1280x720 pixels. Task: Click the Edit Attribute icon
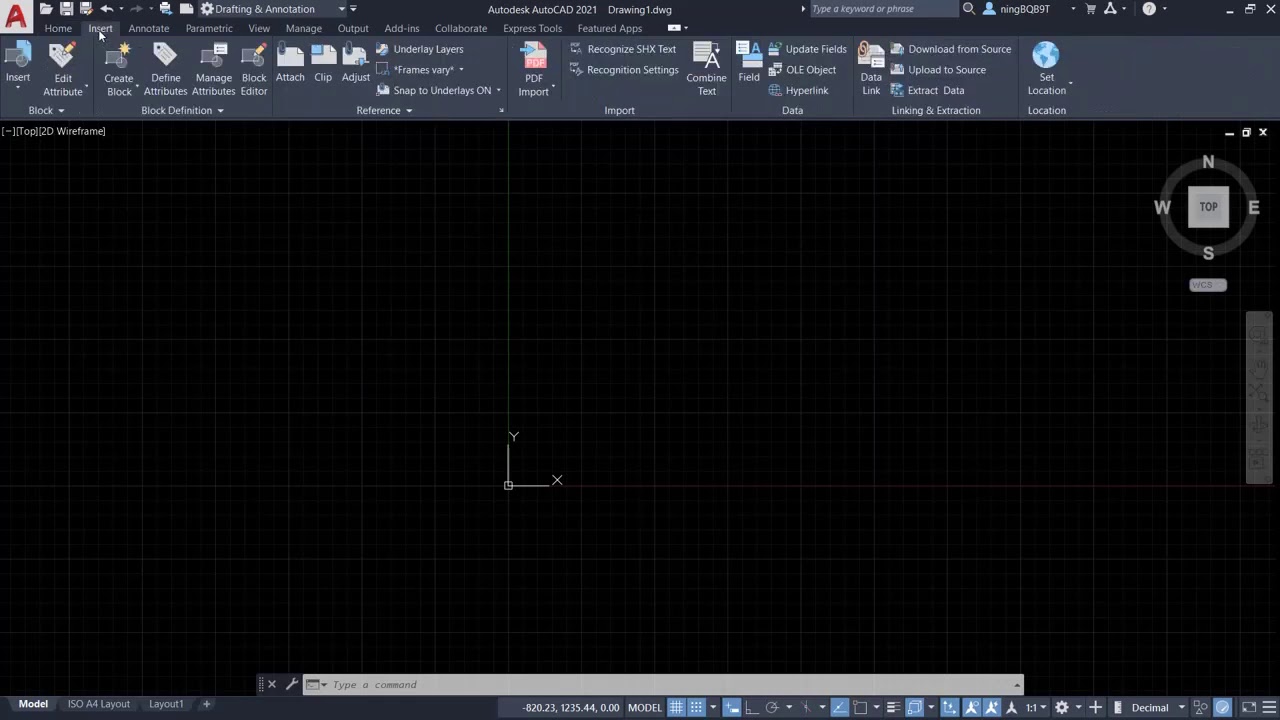[x=62, y=57]
